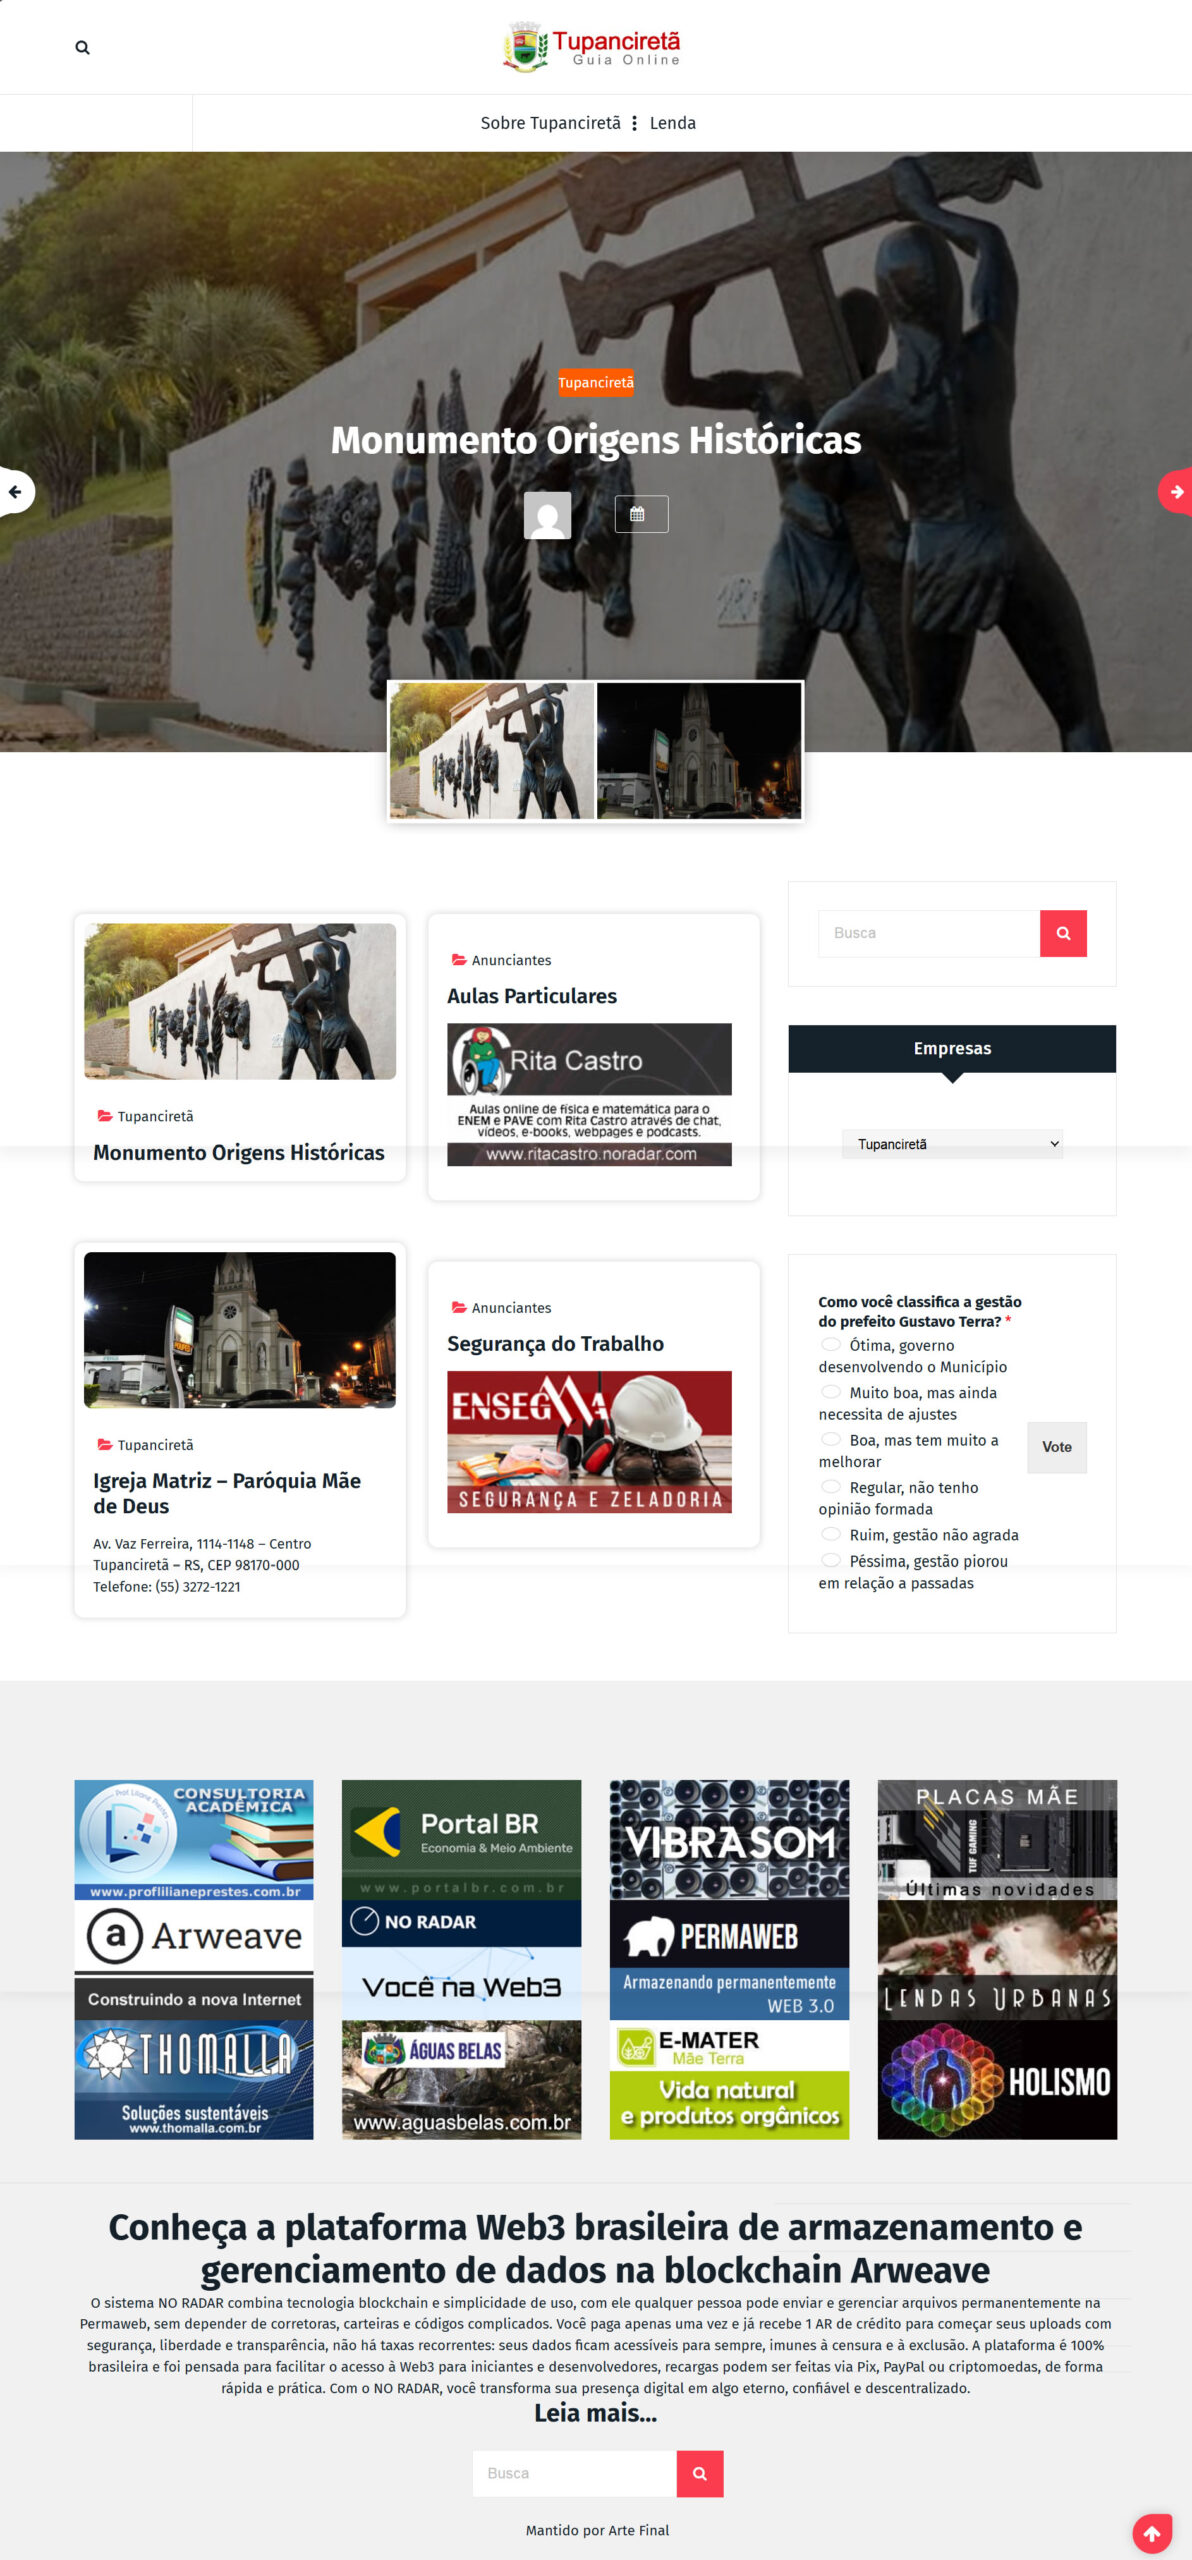Open the Lenda menu item
Viewport: 1192px width, 2560px height.
pyautogui.click(x=672, y=123)
